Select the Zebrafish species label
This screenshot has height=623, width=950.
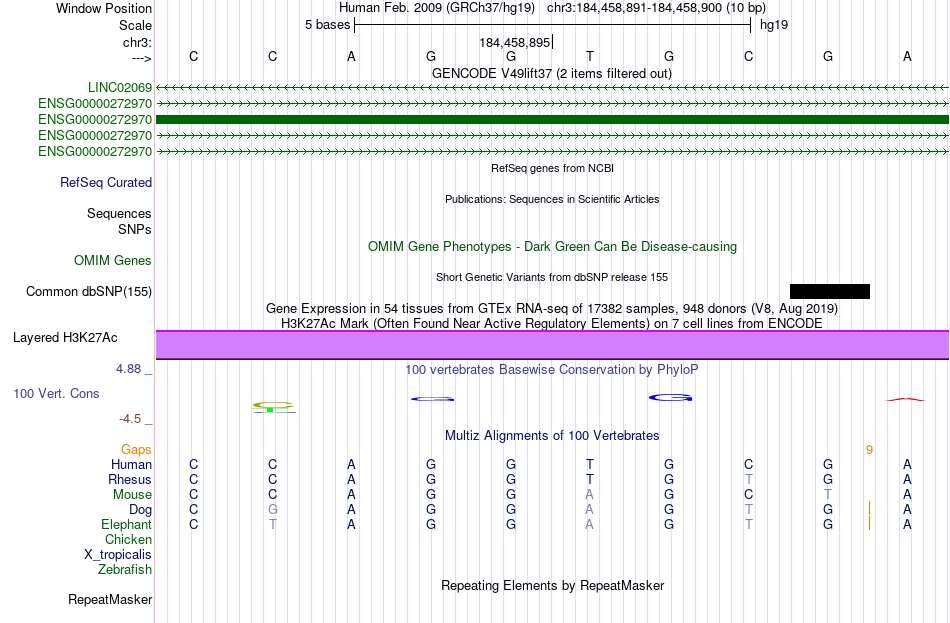[125, 570]
